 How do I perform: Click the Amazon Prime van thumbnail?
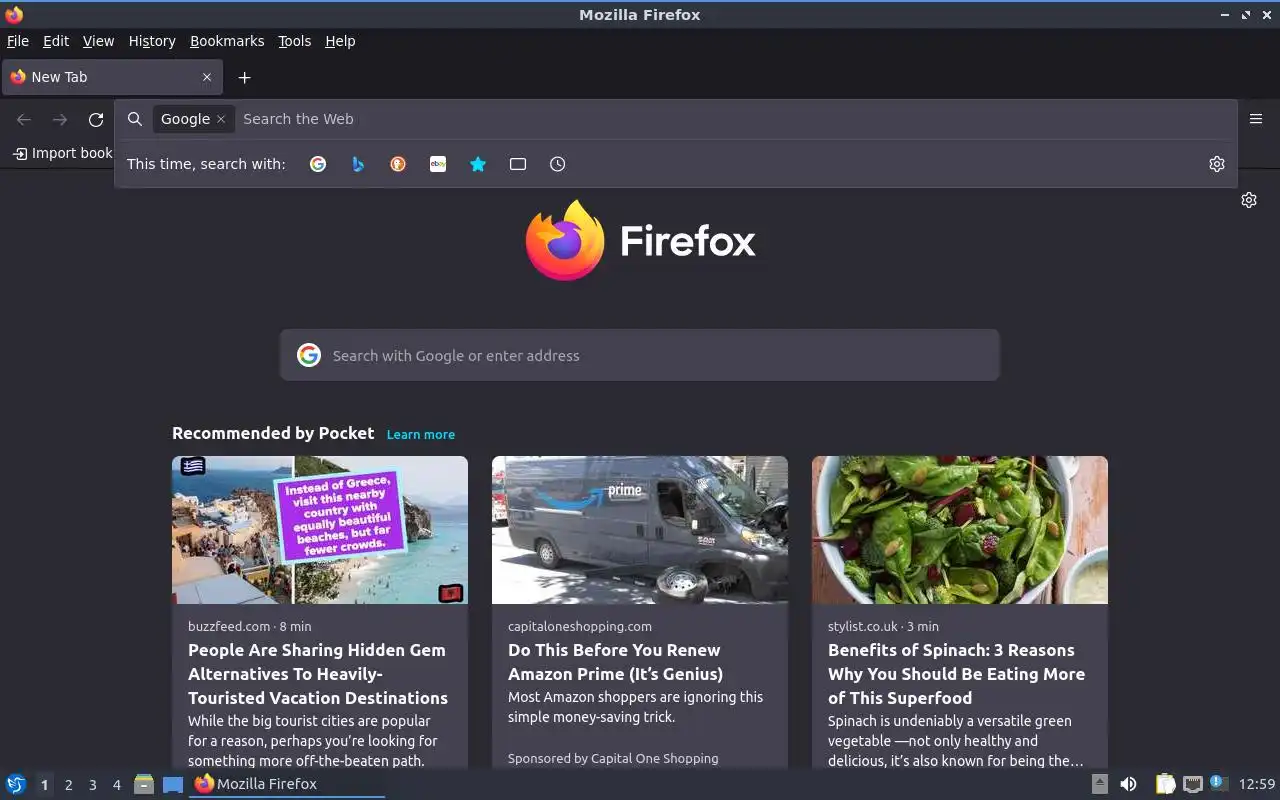point(640,530)
